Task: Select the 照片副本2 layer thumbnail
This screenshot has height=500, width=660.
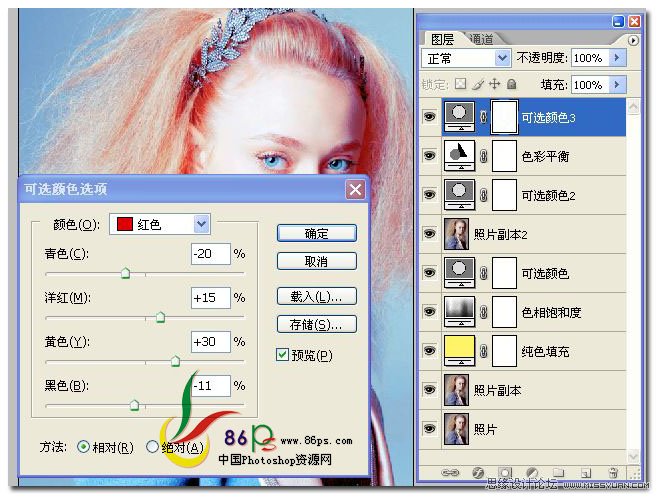Action: tap(456, 234)
